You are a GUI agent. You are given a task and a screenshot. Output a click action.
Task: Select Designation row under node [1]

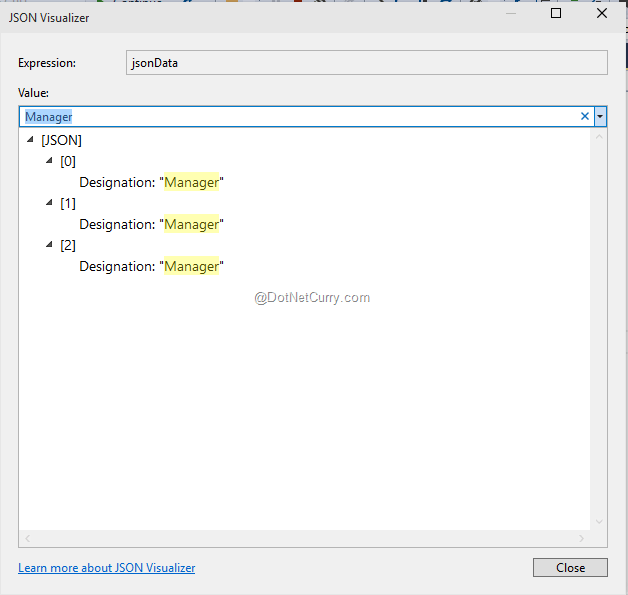coord(151,225)
